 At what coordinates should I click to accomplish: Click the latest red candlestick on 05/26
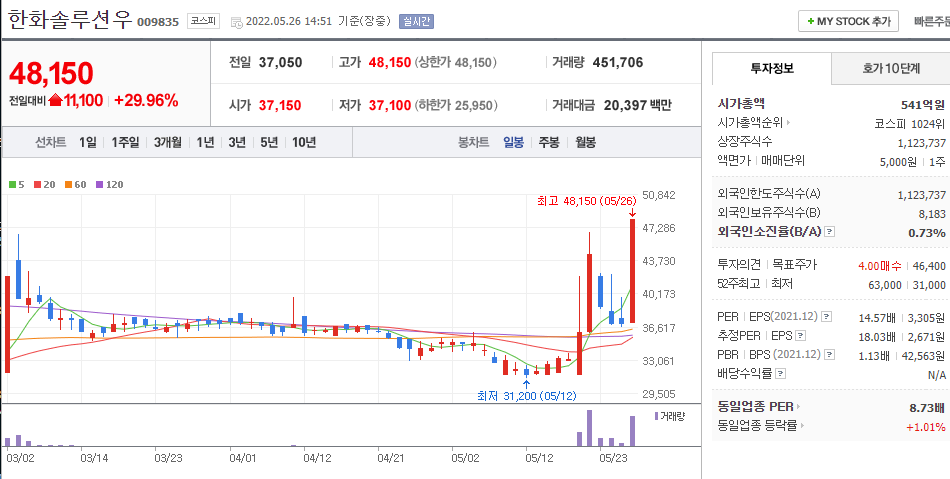tap(633, 271)
